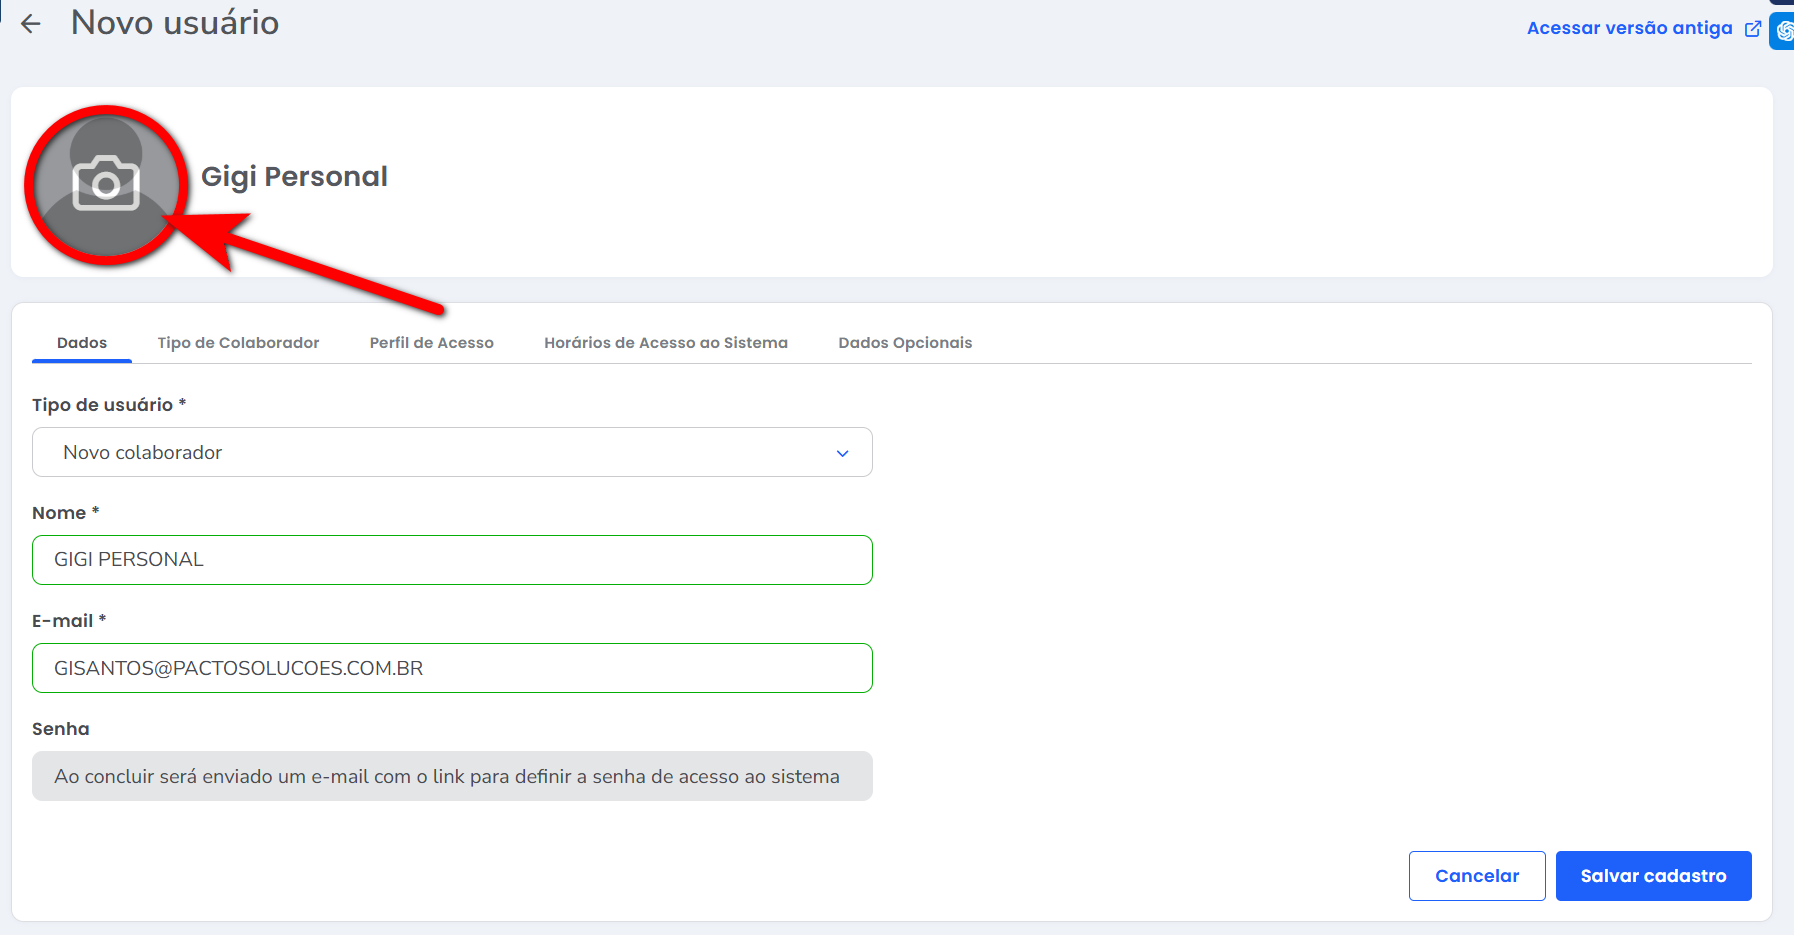1794x935 pixels.
Task: Click the Tipo de usuário field label
Action: click(102, 405)
